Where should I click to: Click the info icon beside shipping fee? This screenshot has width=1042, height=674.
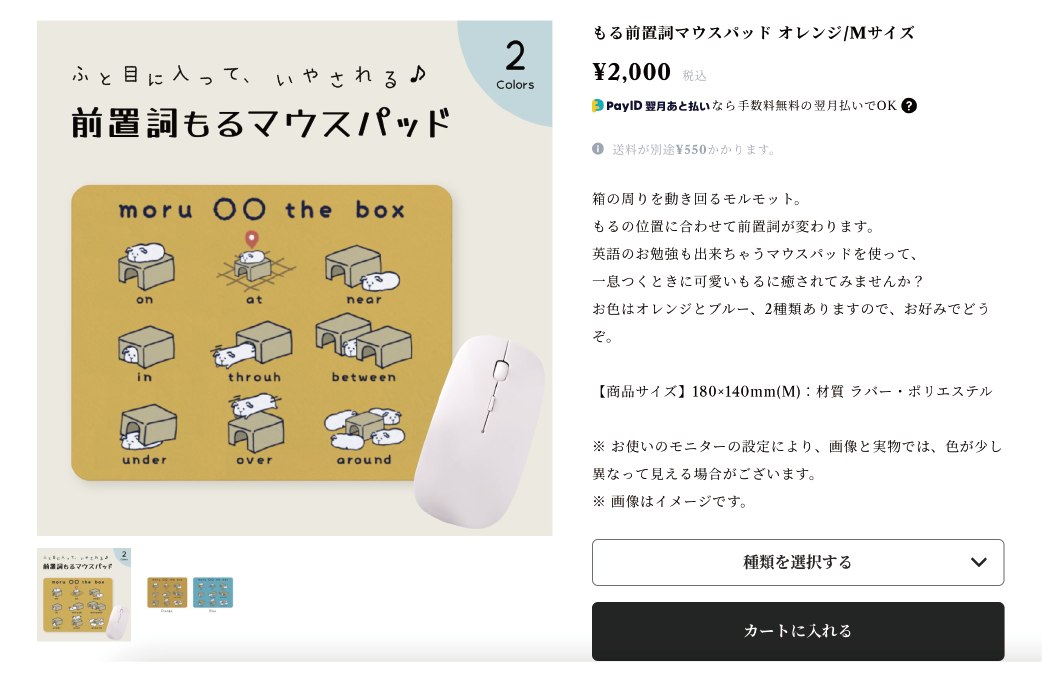[598, 149]
